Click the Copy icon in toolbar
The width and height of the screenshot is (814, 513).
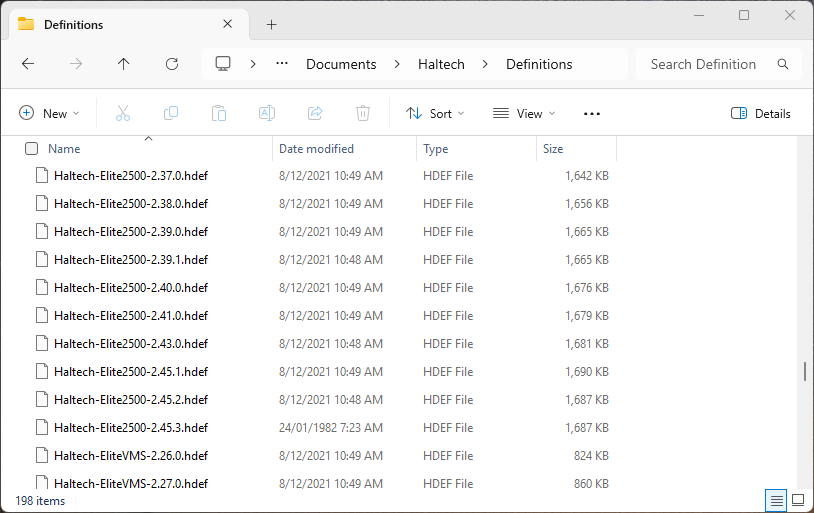171,113
